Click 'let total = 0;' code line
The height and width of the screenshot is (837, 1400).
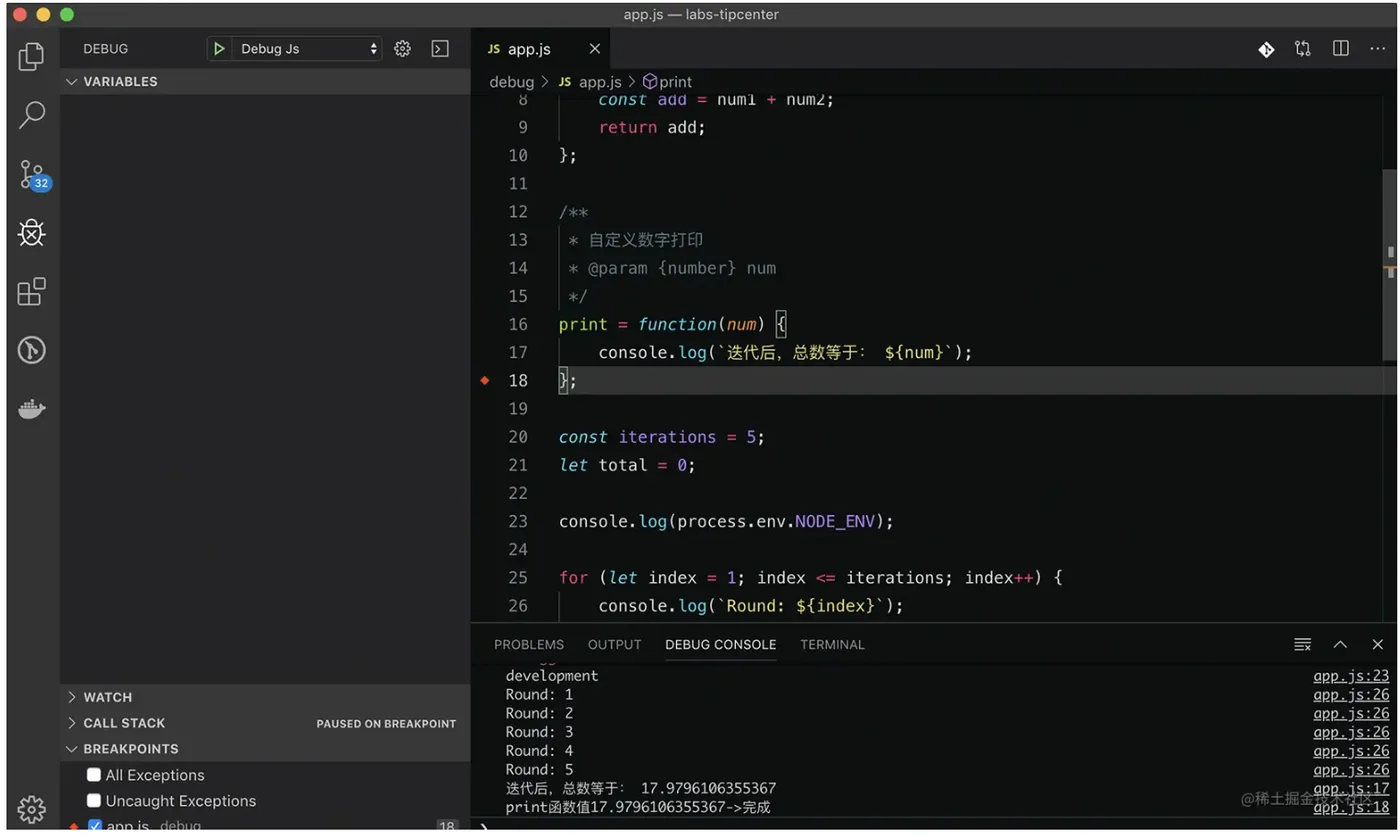click(627, 465)
